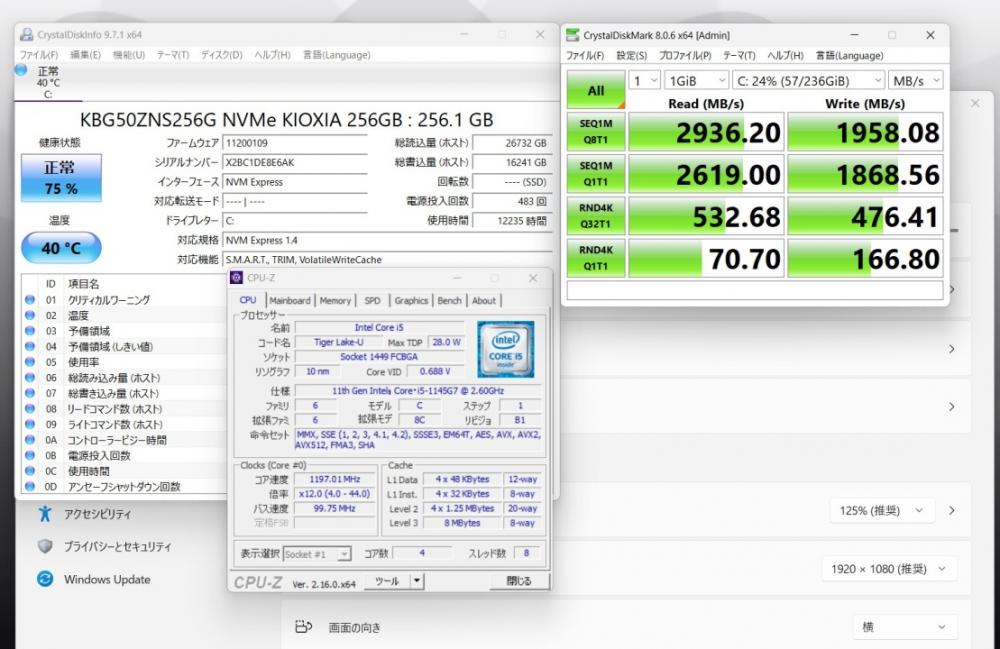Click the Intel Core i5 logo in CPU-Z
This screenshot has height=649, width=1000.
505,349
